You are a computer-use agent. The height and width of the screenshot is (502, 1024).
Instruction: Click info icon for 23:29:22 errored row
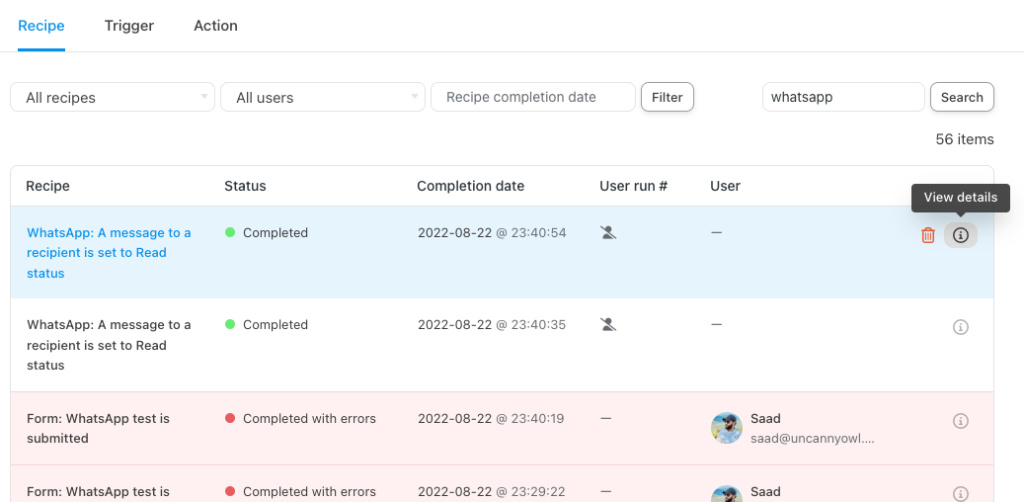960,493
